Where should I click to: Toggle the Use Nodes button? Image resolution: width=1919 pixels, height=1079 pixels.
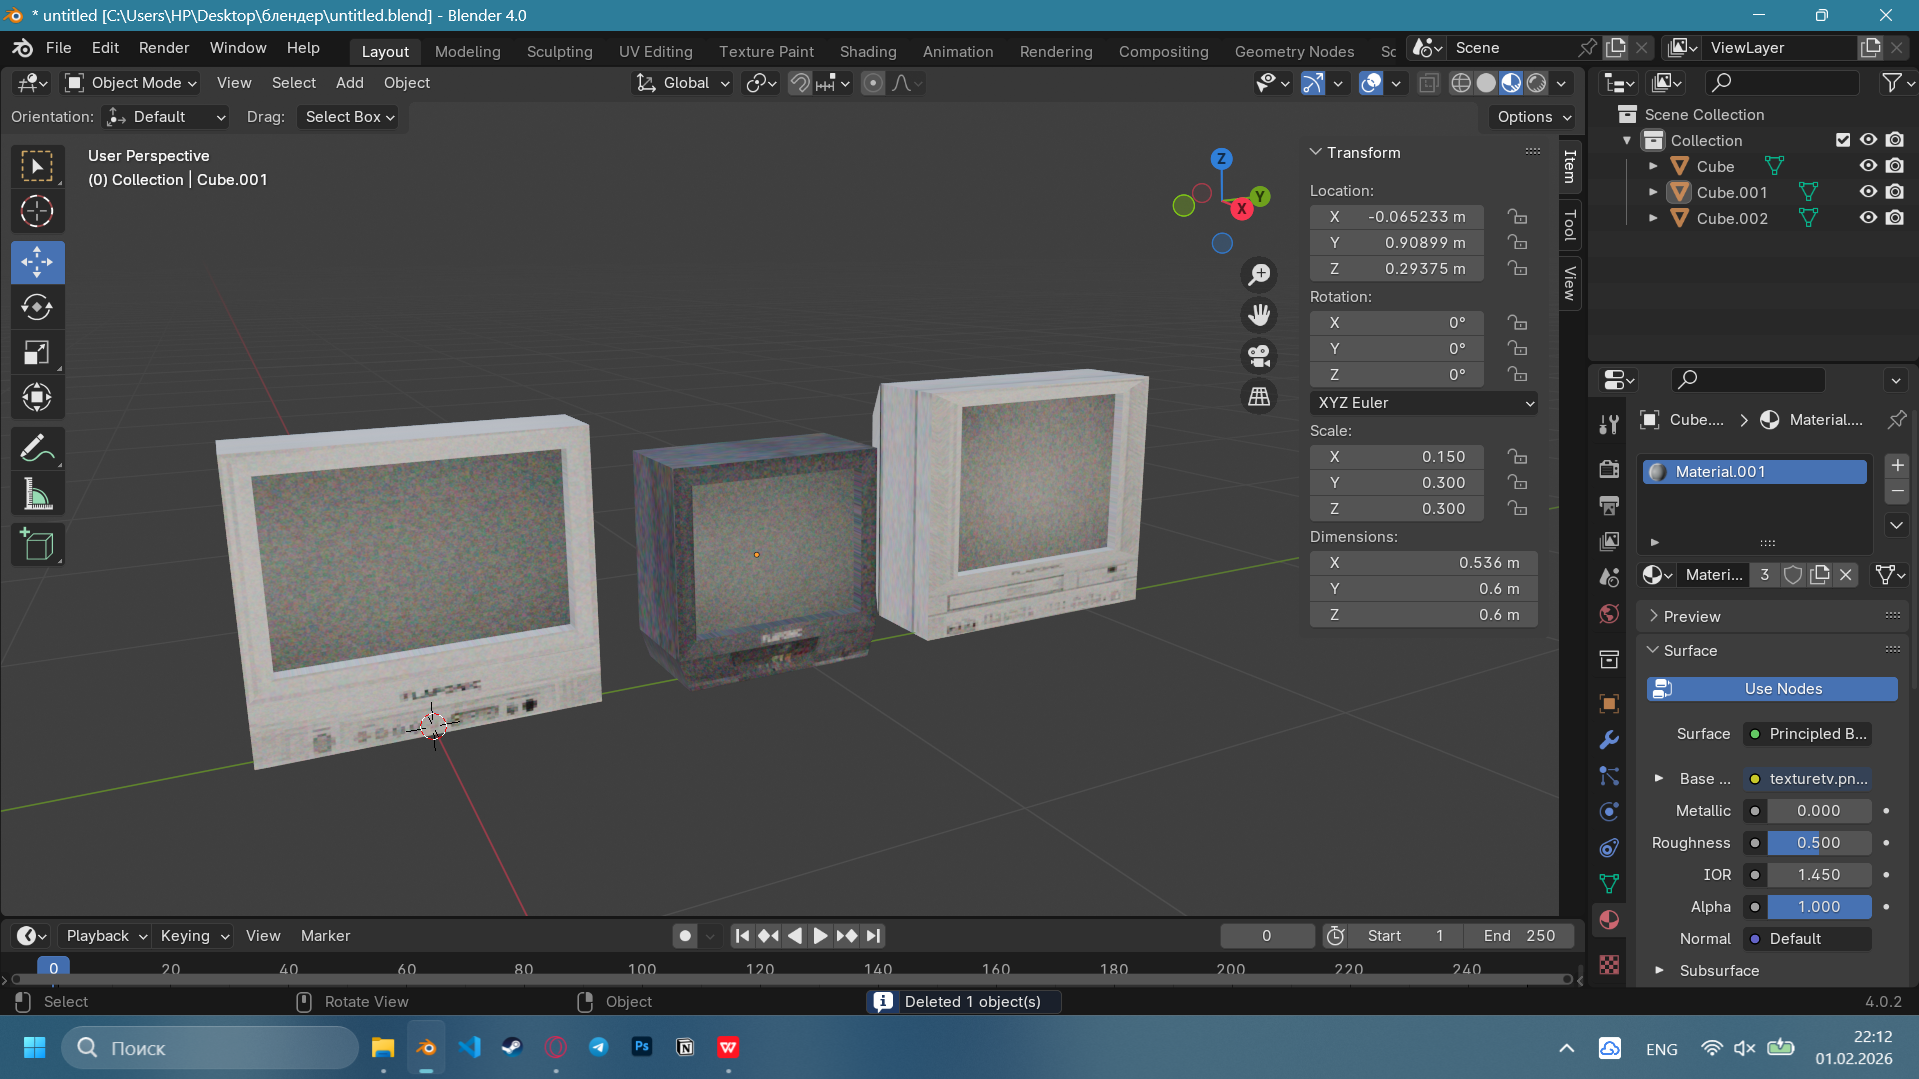1772,689
